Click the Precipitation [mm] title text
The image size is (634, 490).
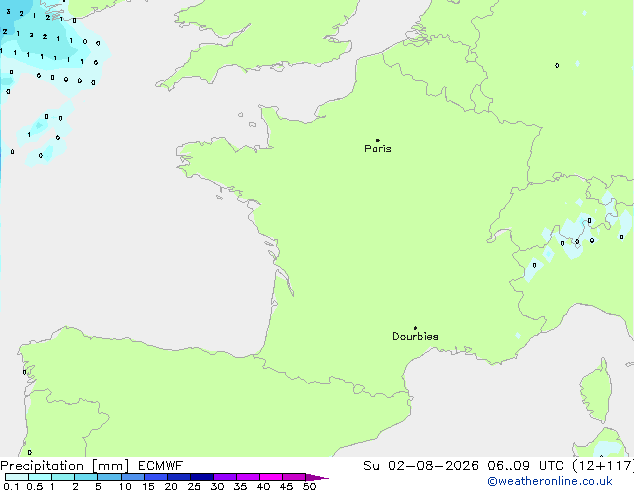65,466
